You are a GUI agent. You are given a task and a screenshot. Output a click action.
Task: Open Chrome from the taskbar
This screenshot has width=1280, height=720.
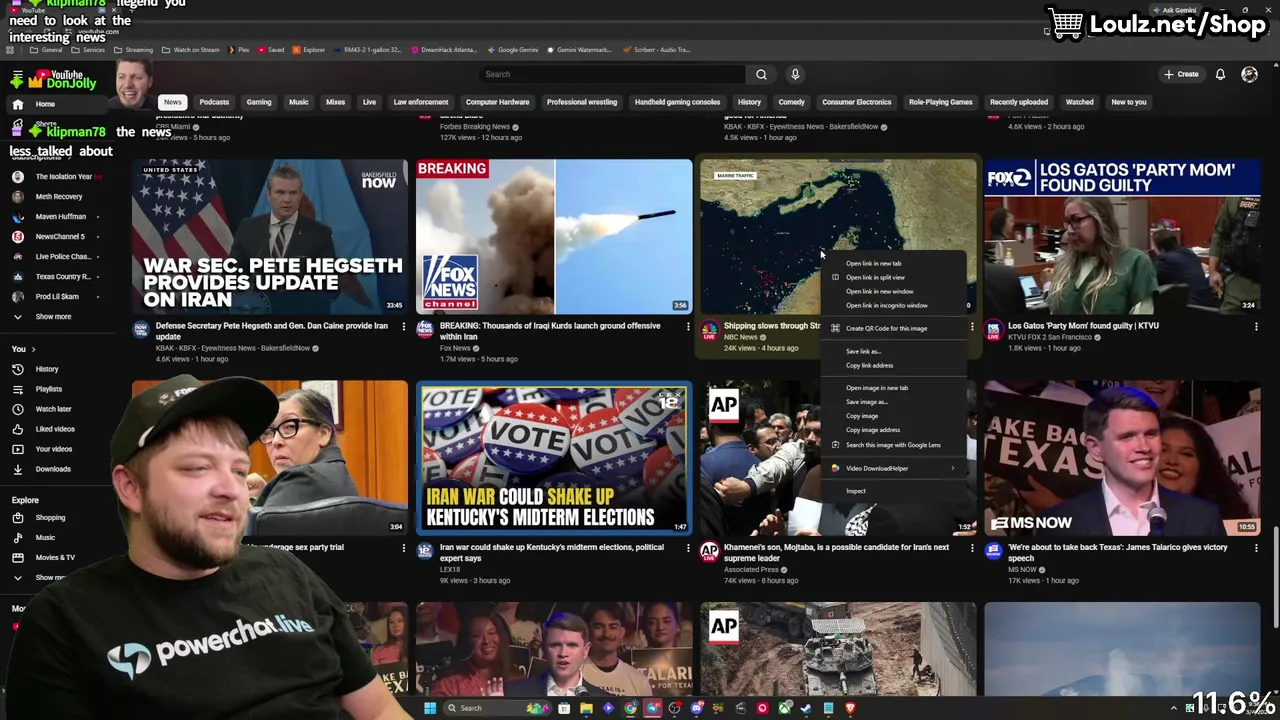coord(630,708)
